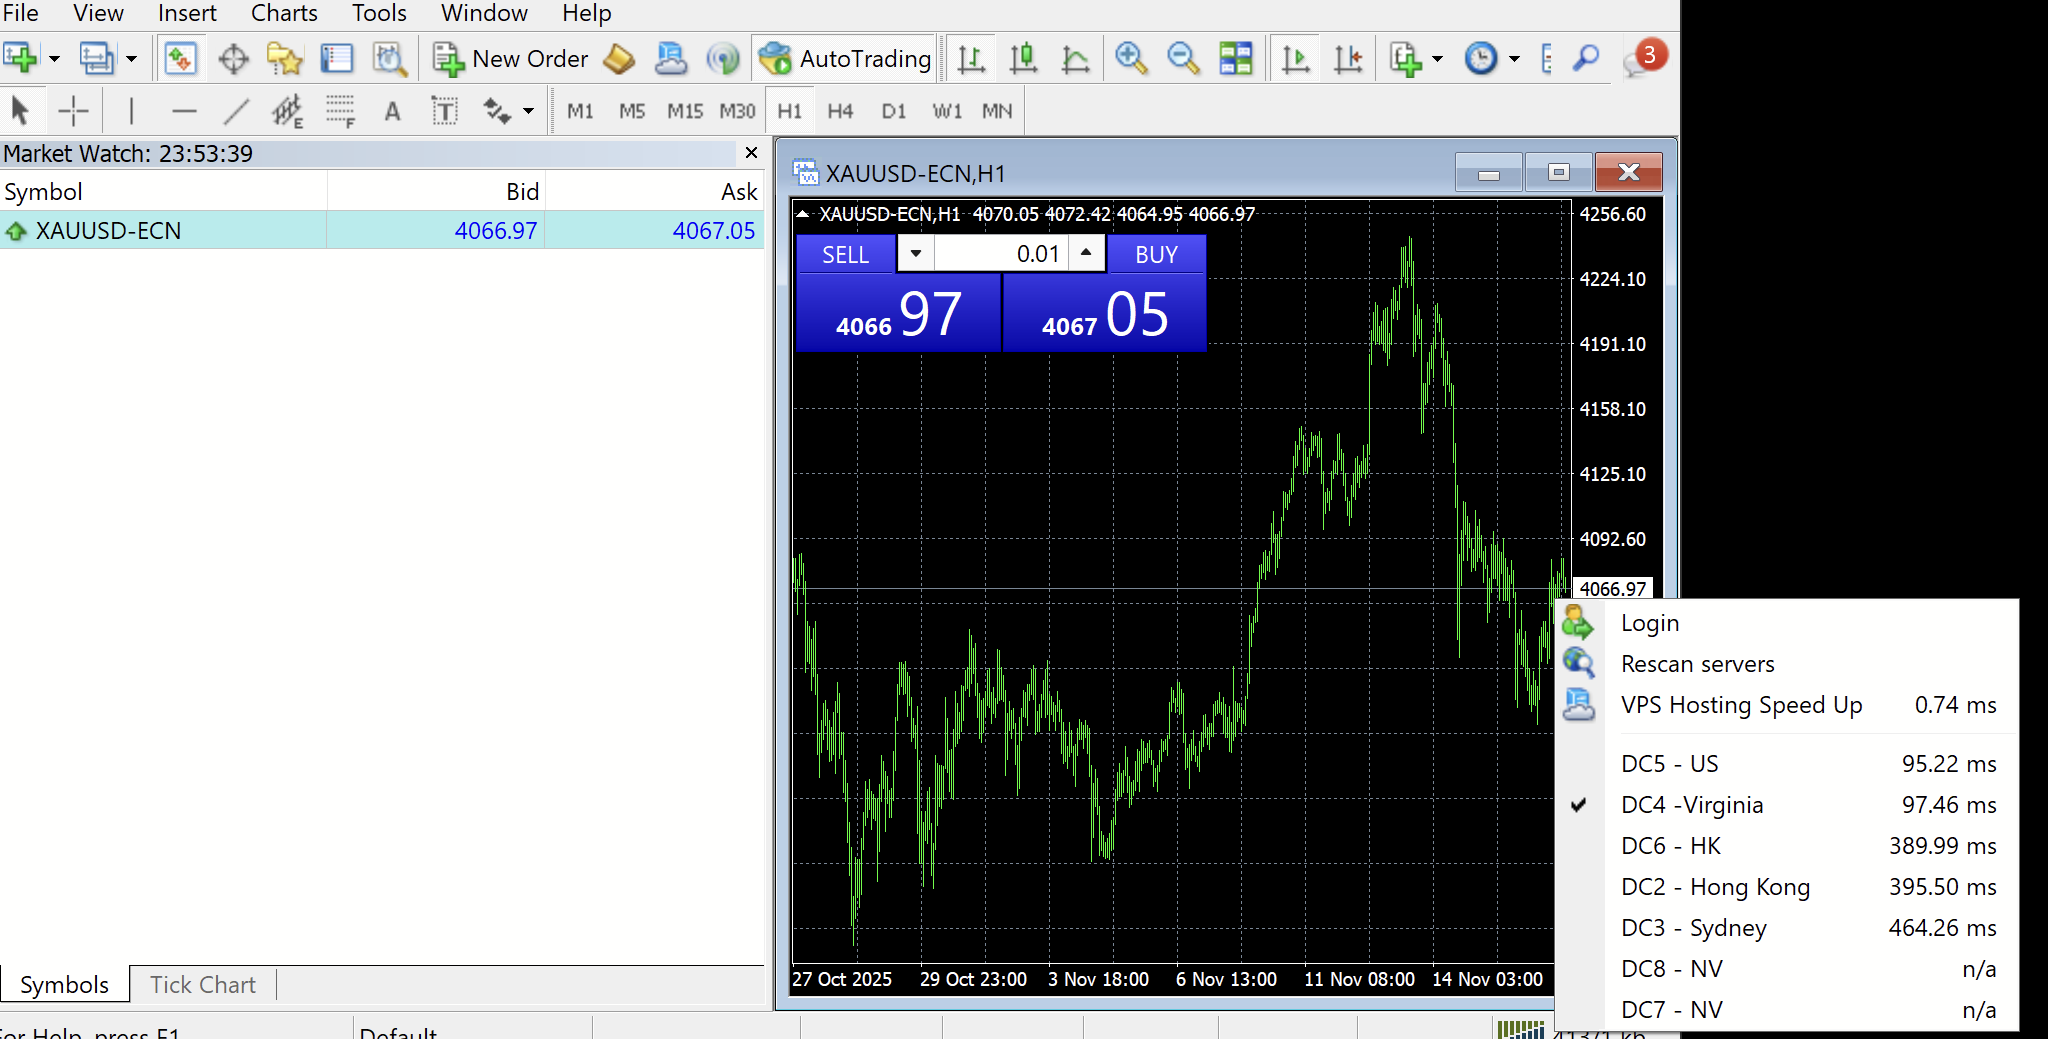Screen dimensions: 2048x1039
Task: Open the Signals toolbar icon
Action: tap(722, 58)
